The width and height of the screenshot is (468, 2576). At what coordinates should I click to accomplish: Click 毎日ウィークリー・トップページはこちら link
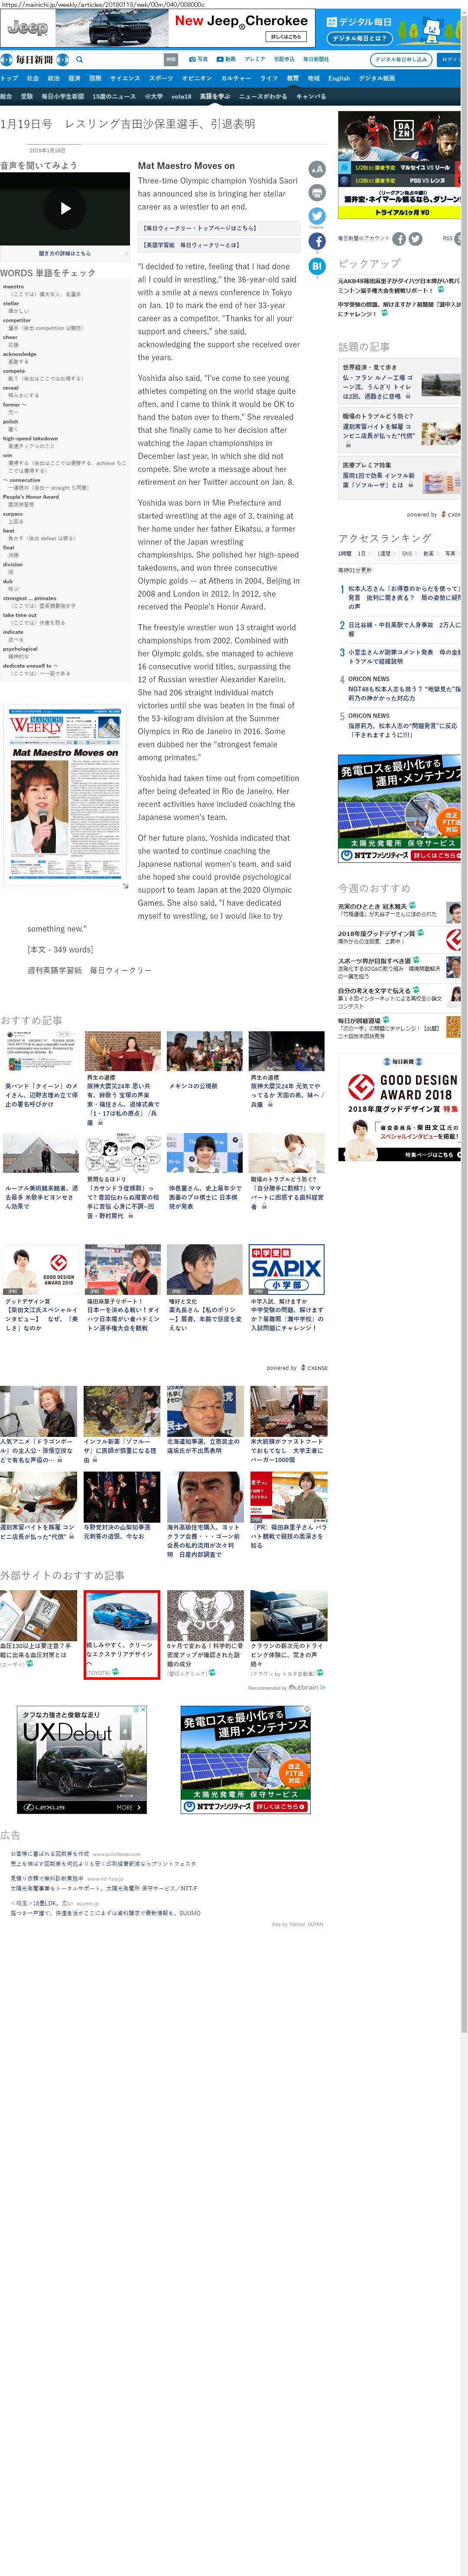pyautogui.click(x=219, y=229)
